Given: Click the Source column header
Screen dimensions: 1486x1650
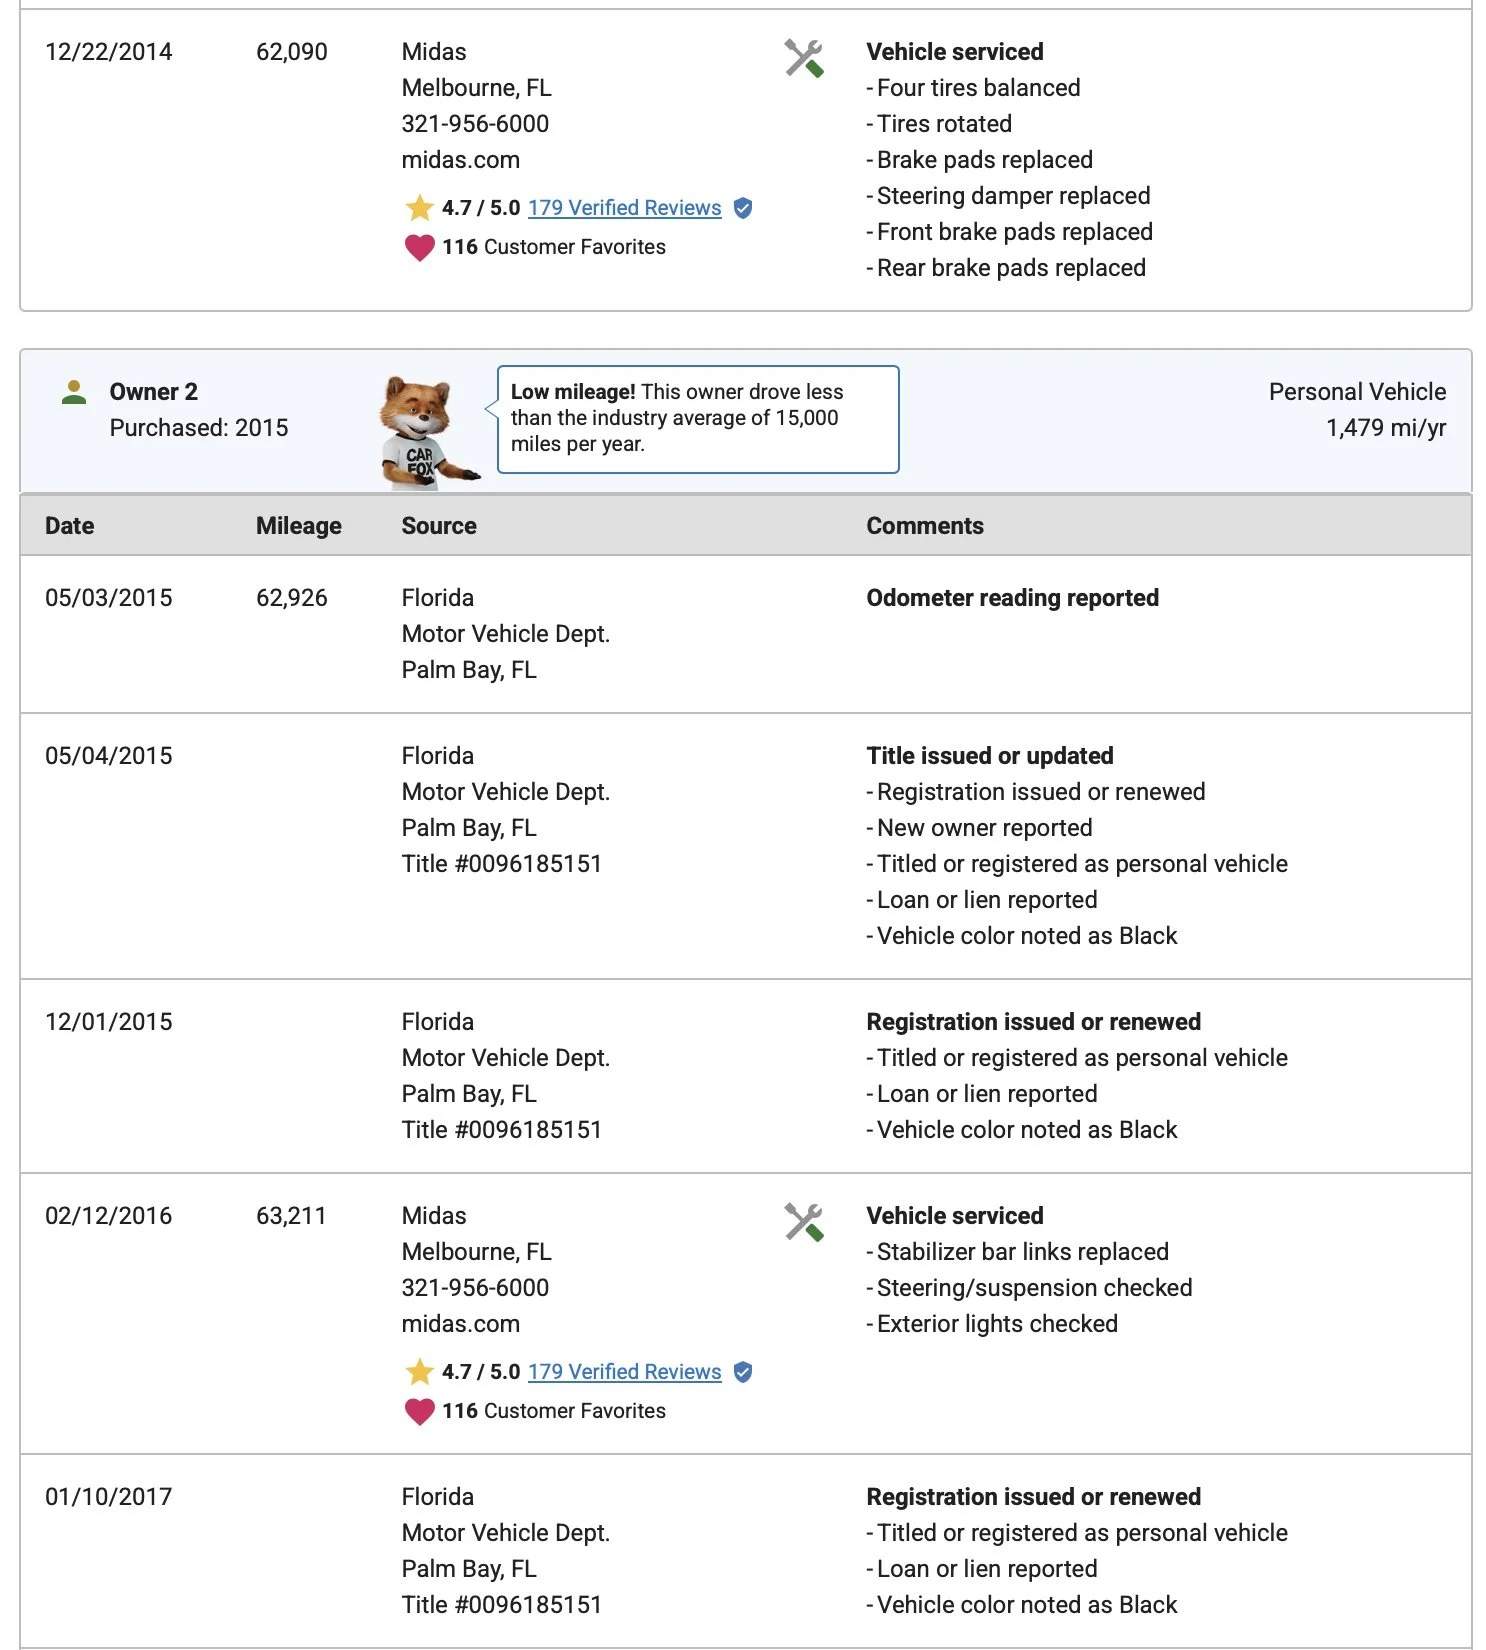Looking at the screenshot, I should coord(439,526).
